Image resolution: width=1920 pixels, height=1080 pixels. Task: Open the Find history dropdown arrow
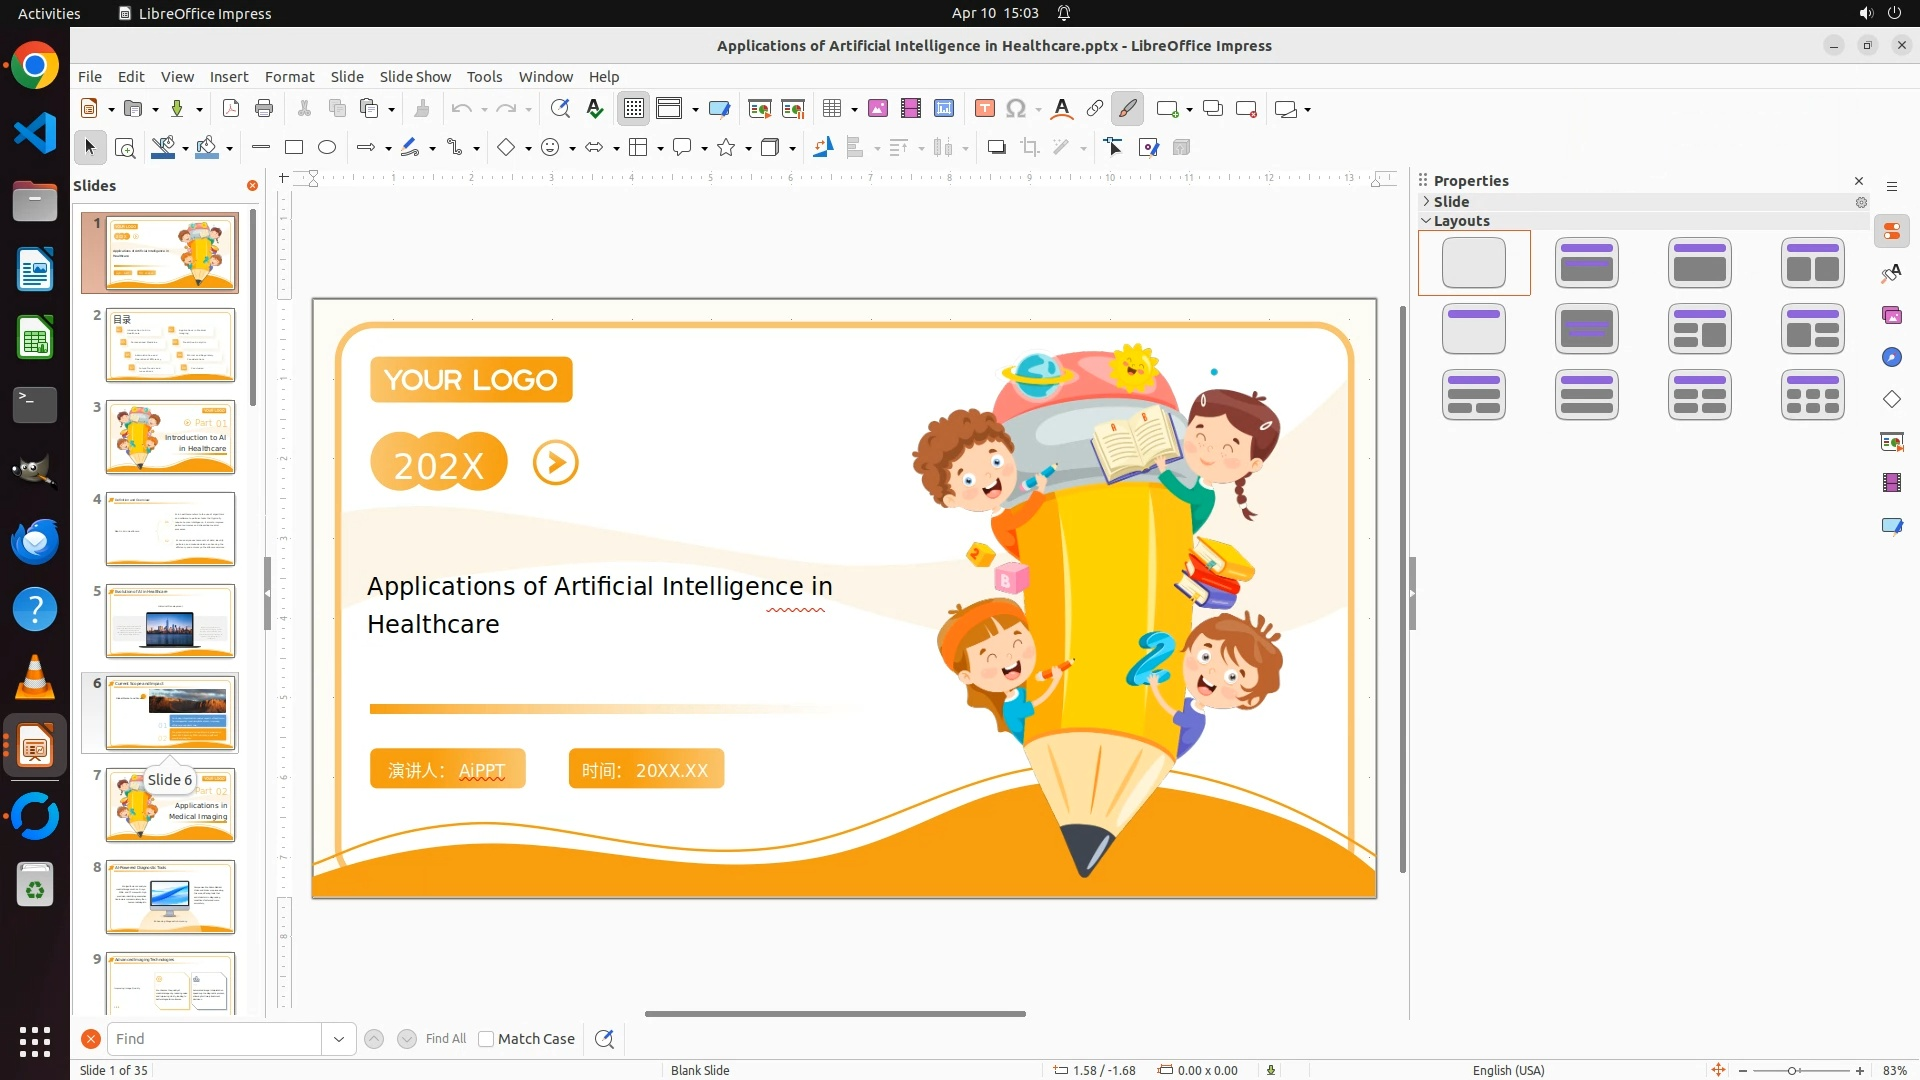coord(339,1039)
